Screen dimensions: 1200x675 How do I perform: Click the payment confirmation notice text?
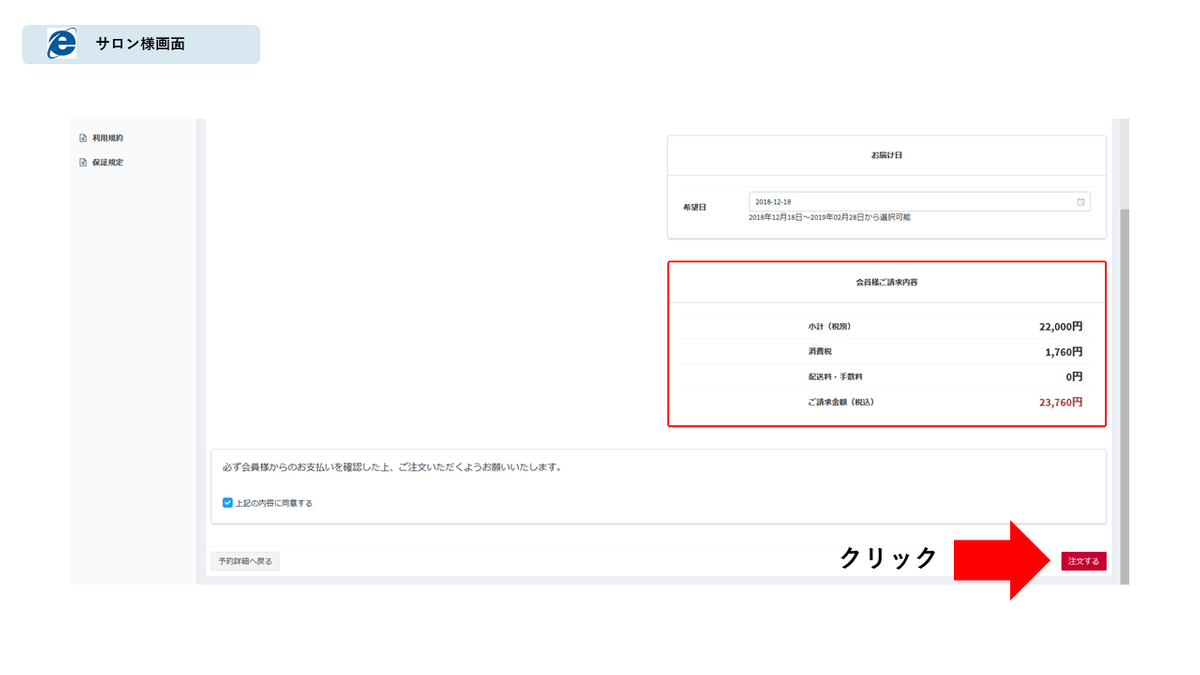391,467
